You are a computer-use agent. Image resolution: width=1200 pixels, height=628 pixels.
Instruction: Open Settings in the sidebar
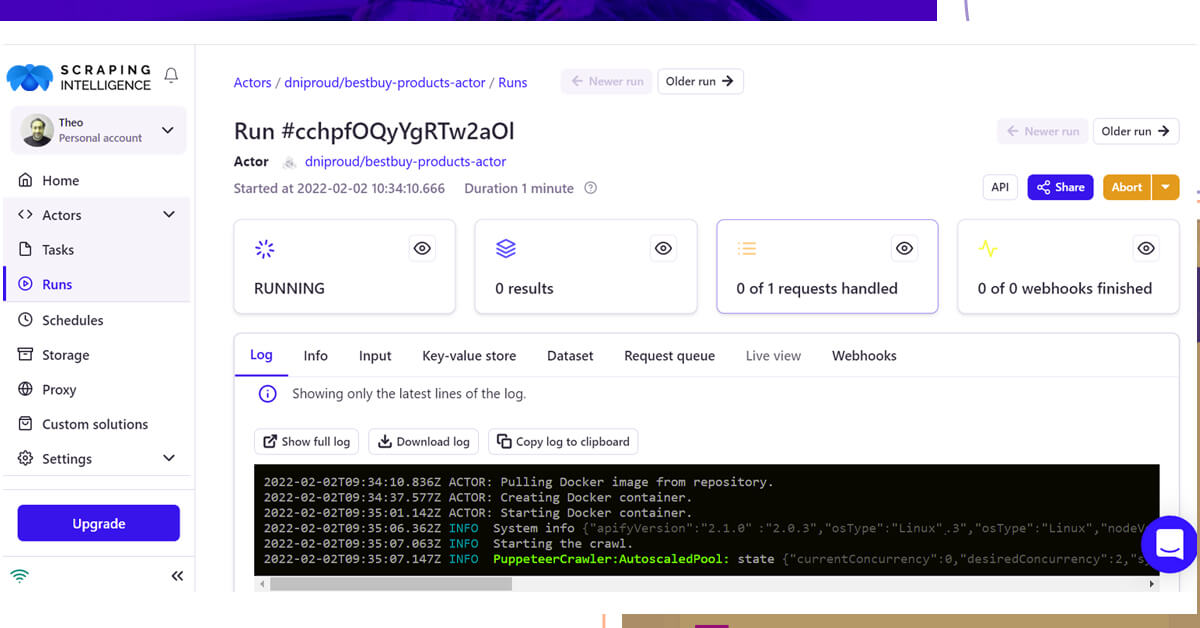(66, 459)
